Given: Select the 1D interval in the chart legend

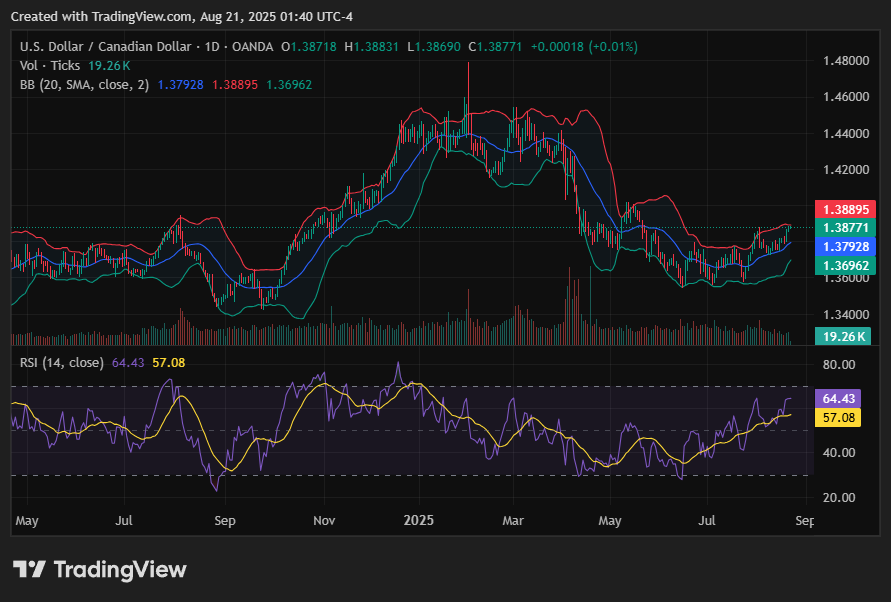Looking at the screenshot, I should coord(212,47).
